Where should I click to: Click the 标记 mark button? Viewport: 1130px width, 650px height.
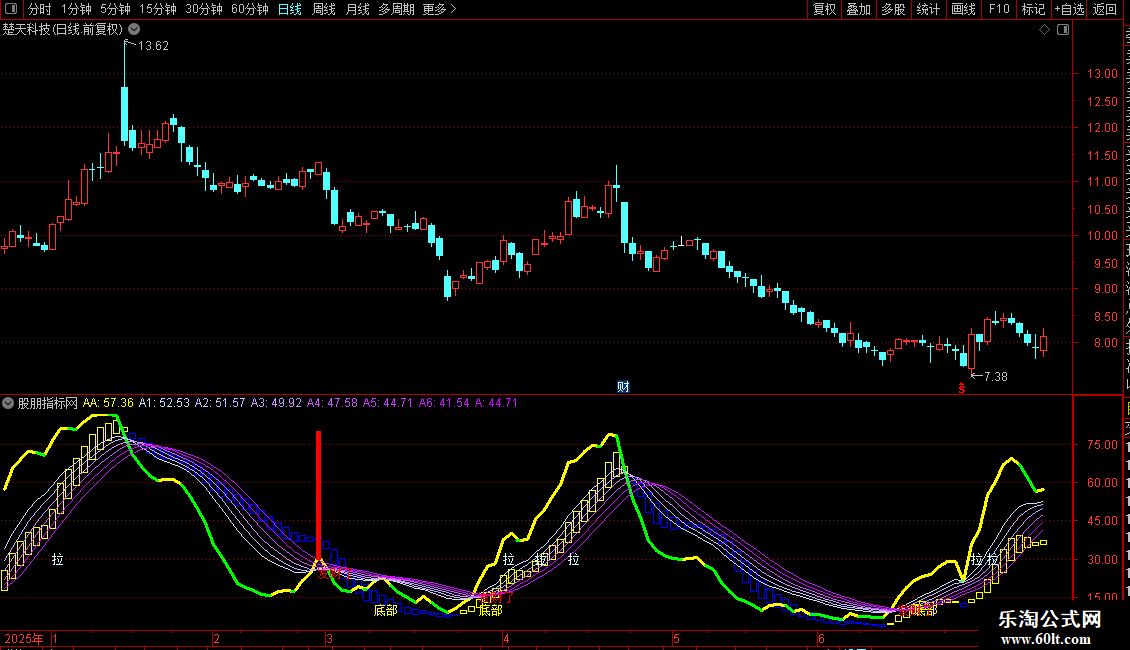(1033, 9)
